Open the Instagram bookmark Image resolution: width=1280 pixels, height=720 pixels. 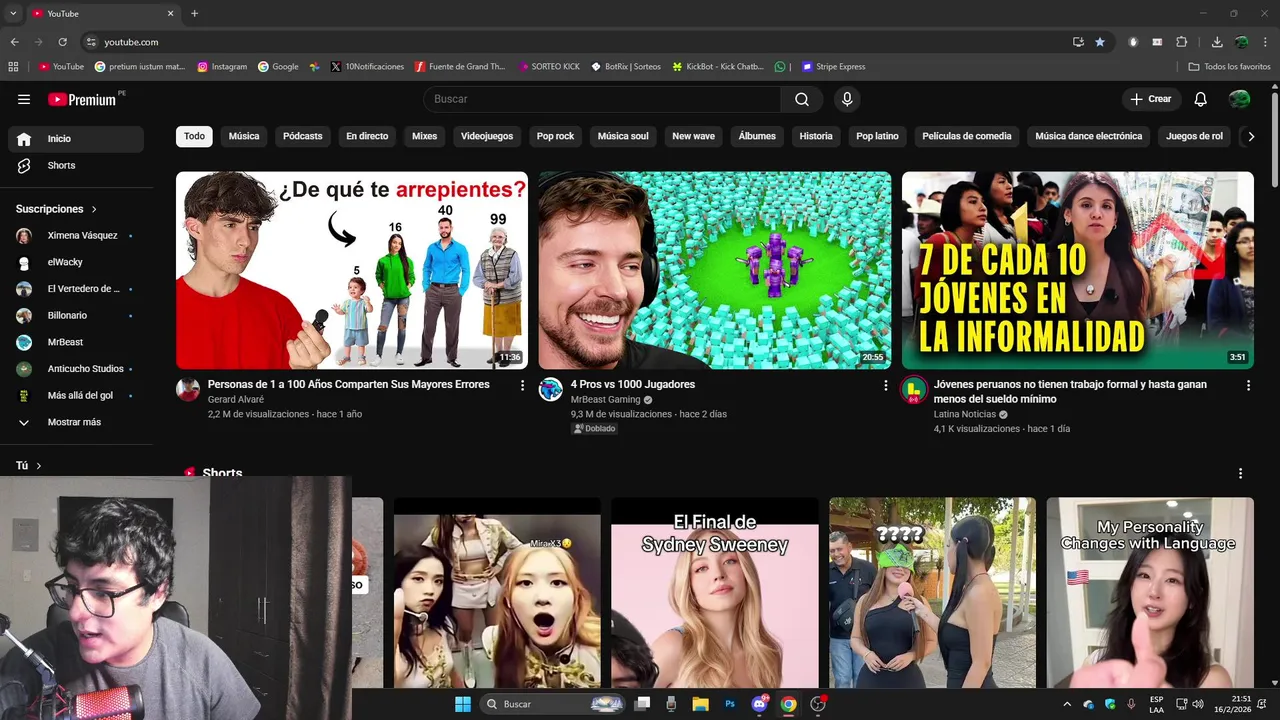pyautogui.click(x=222, y=67)
